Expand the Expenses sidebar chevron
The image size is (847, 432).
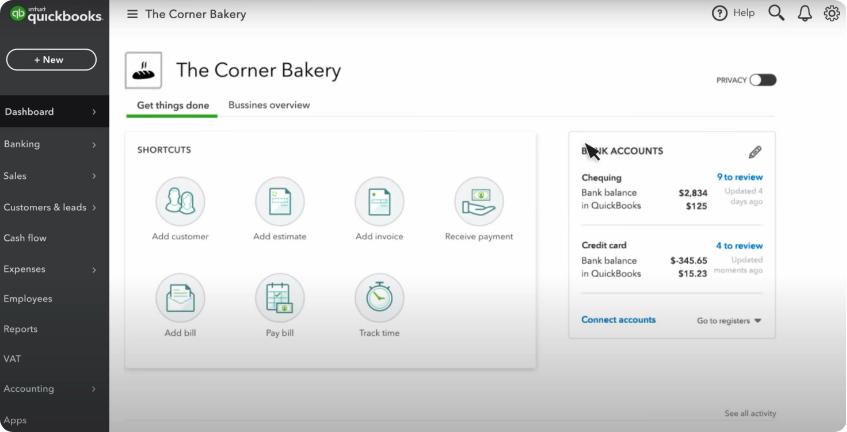94,269
